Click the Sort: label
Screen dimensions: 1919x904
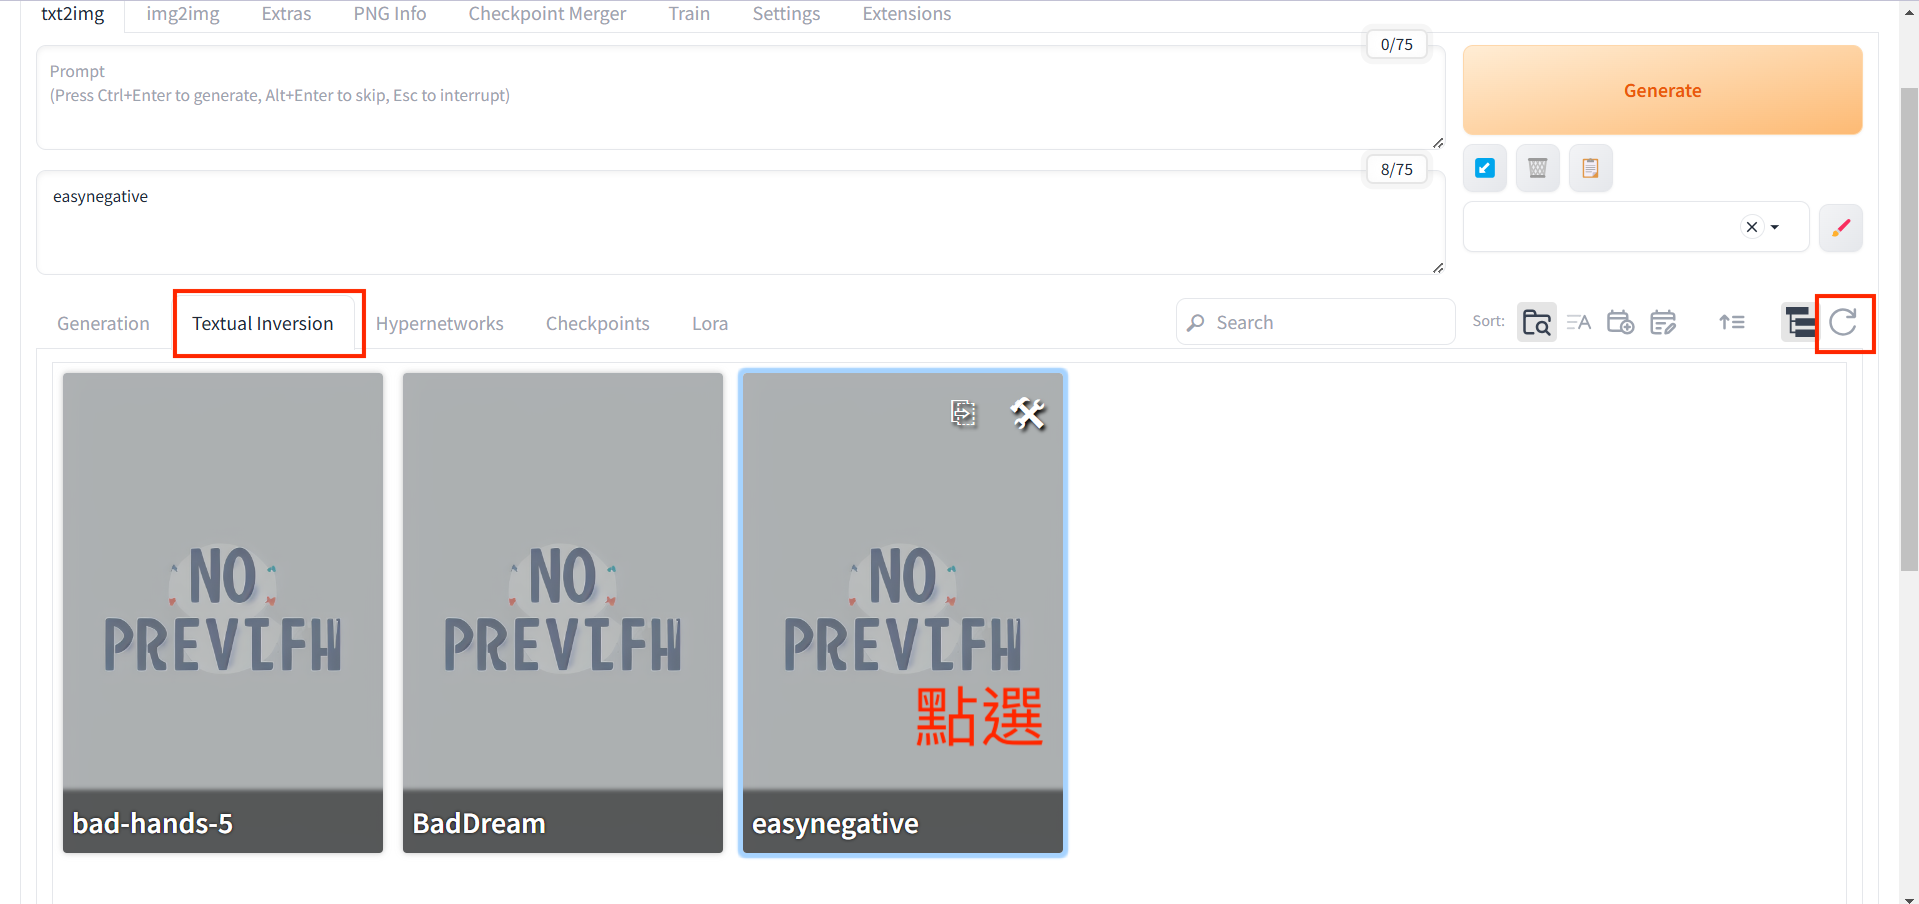[1488, 321]
